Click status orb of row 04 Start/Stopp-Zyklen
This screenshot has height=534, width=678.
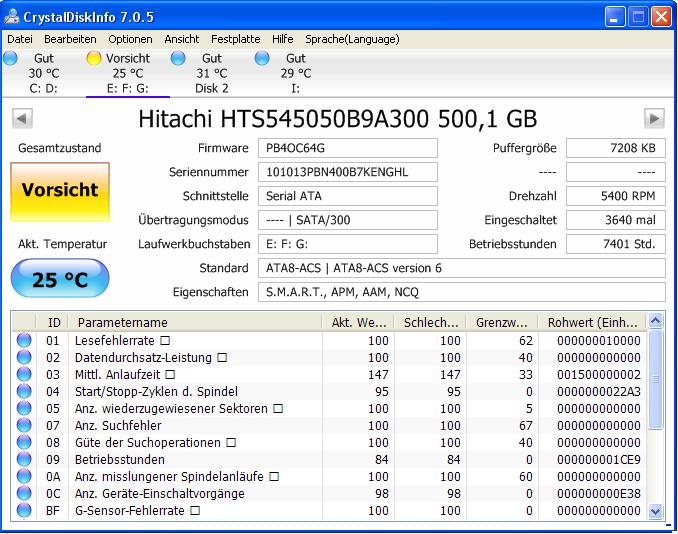click(24, 391)
